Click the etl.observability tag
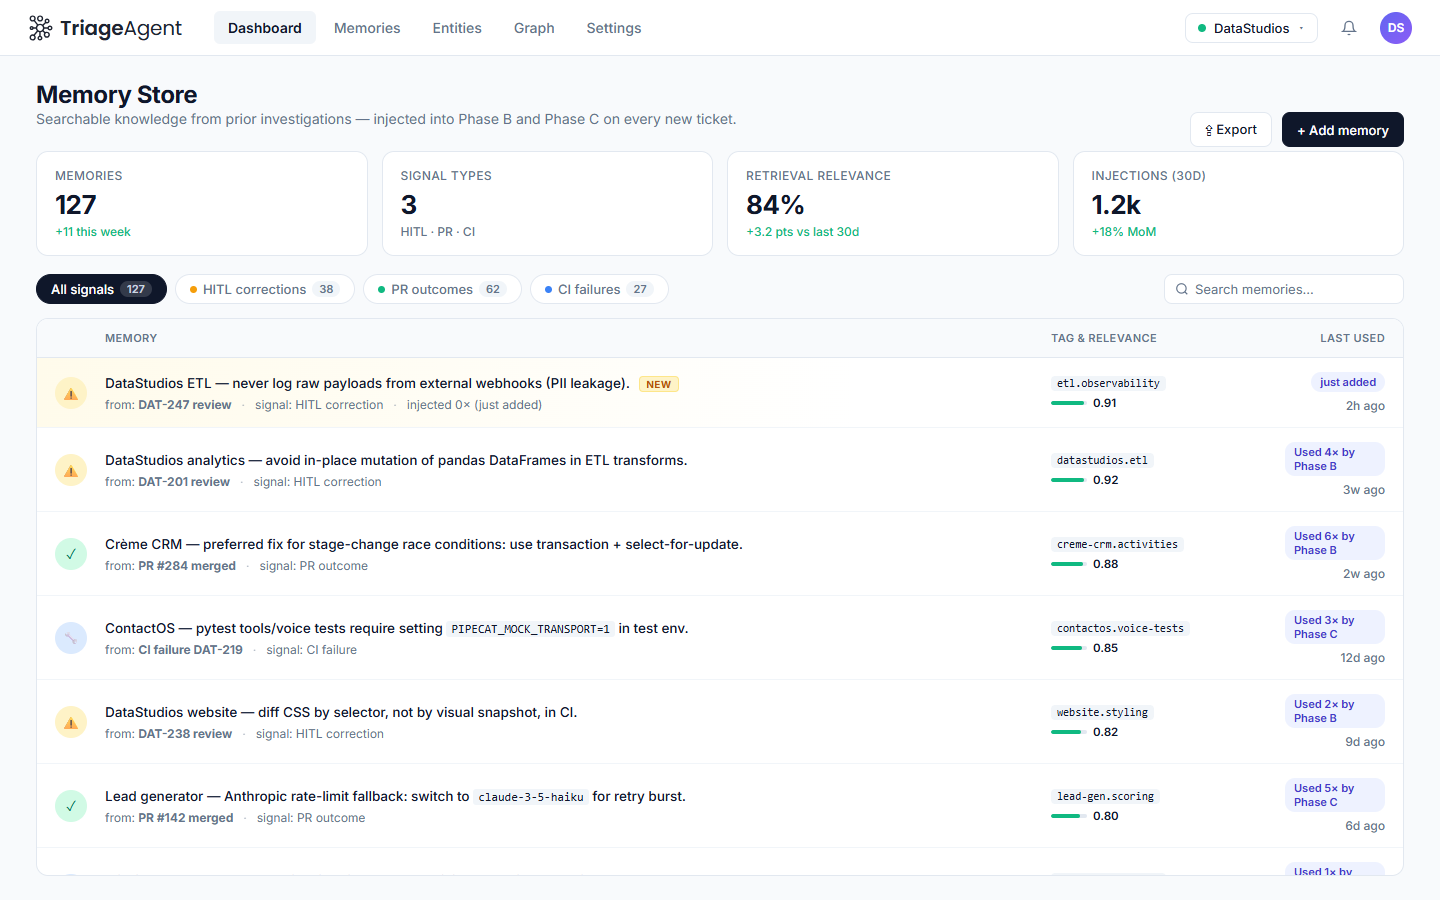The width and height of the screenshot is (1440, 900). (x=1108, y=383)
